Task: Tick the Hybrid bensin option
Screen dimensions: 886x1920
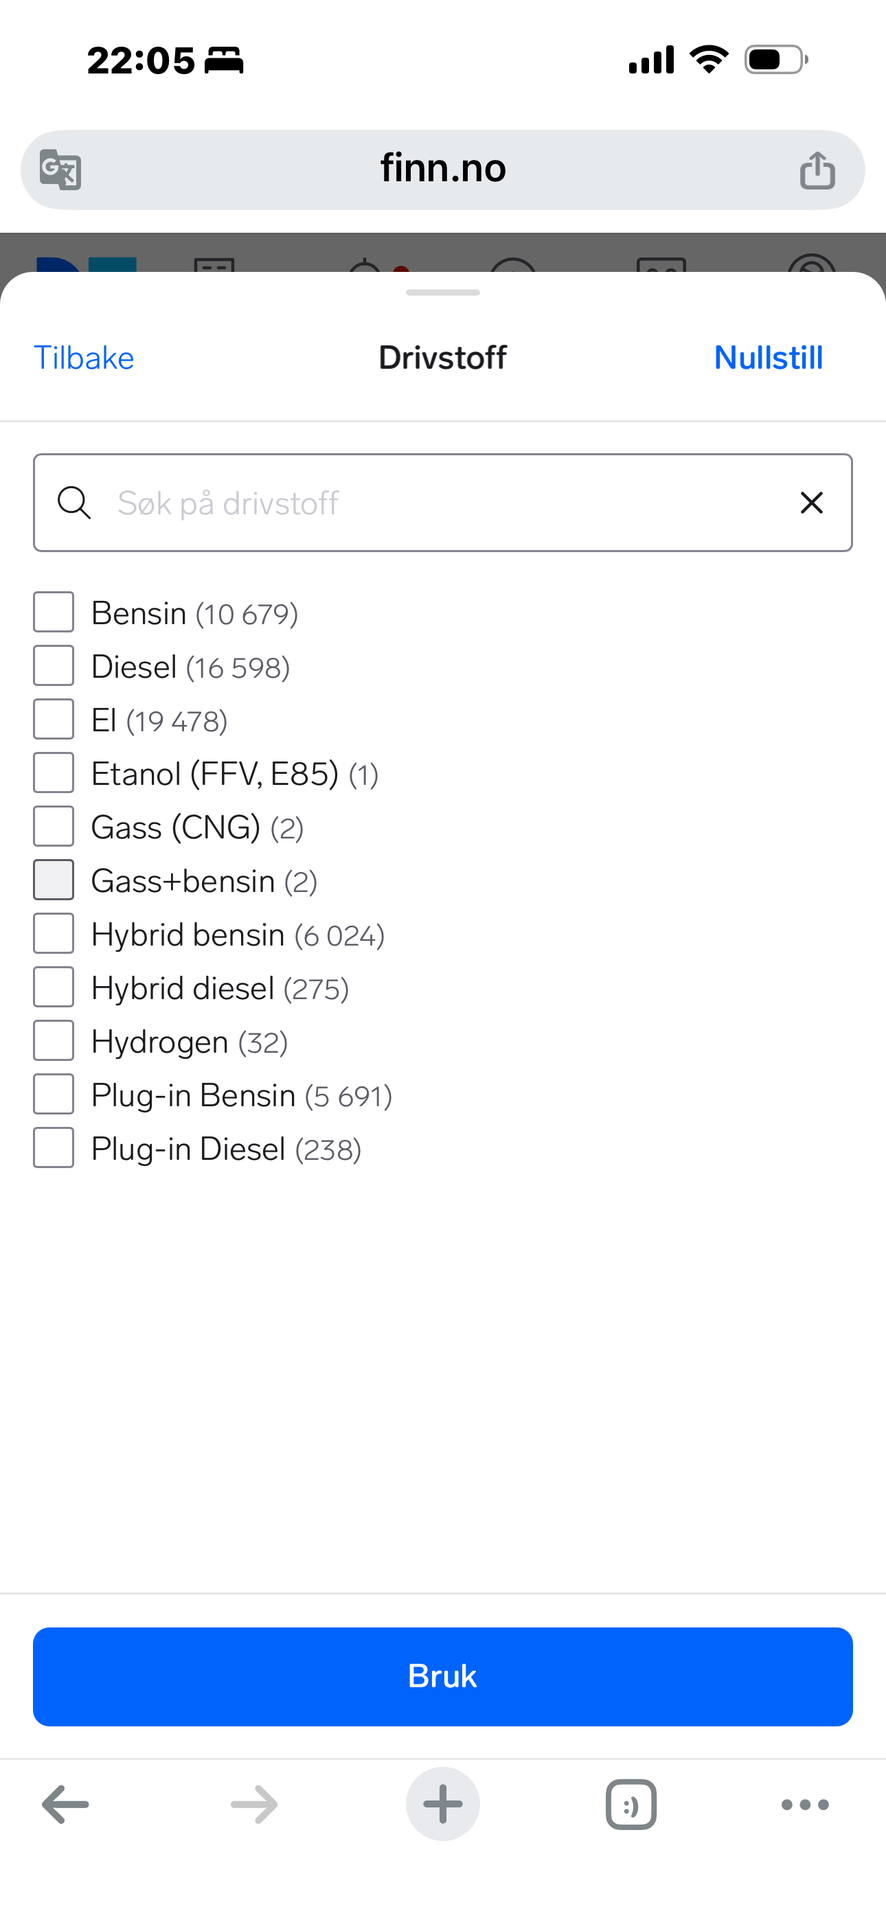Action: (54, 934)
